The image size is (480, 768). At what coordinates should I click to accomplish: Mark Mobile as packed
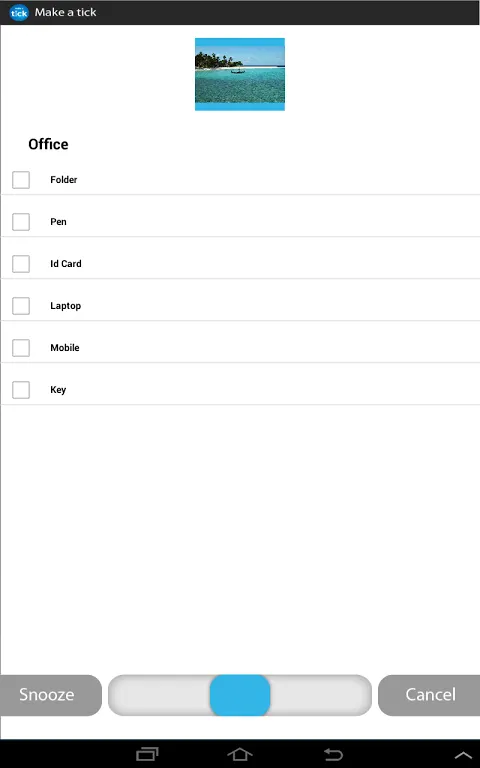tap(21, 348)
